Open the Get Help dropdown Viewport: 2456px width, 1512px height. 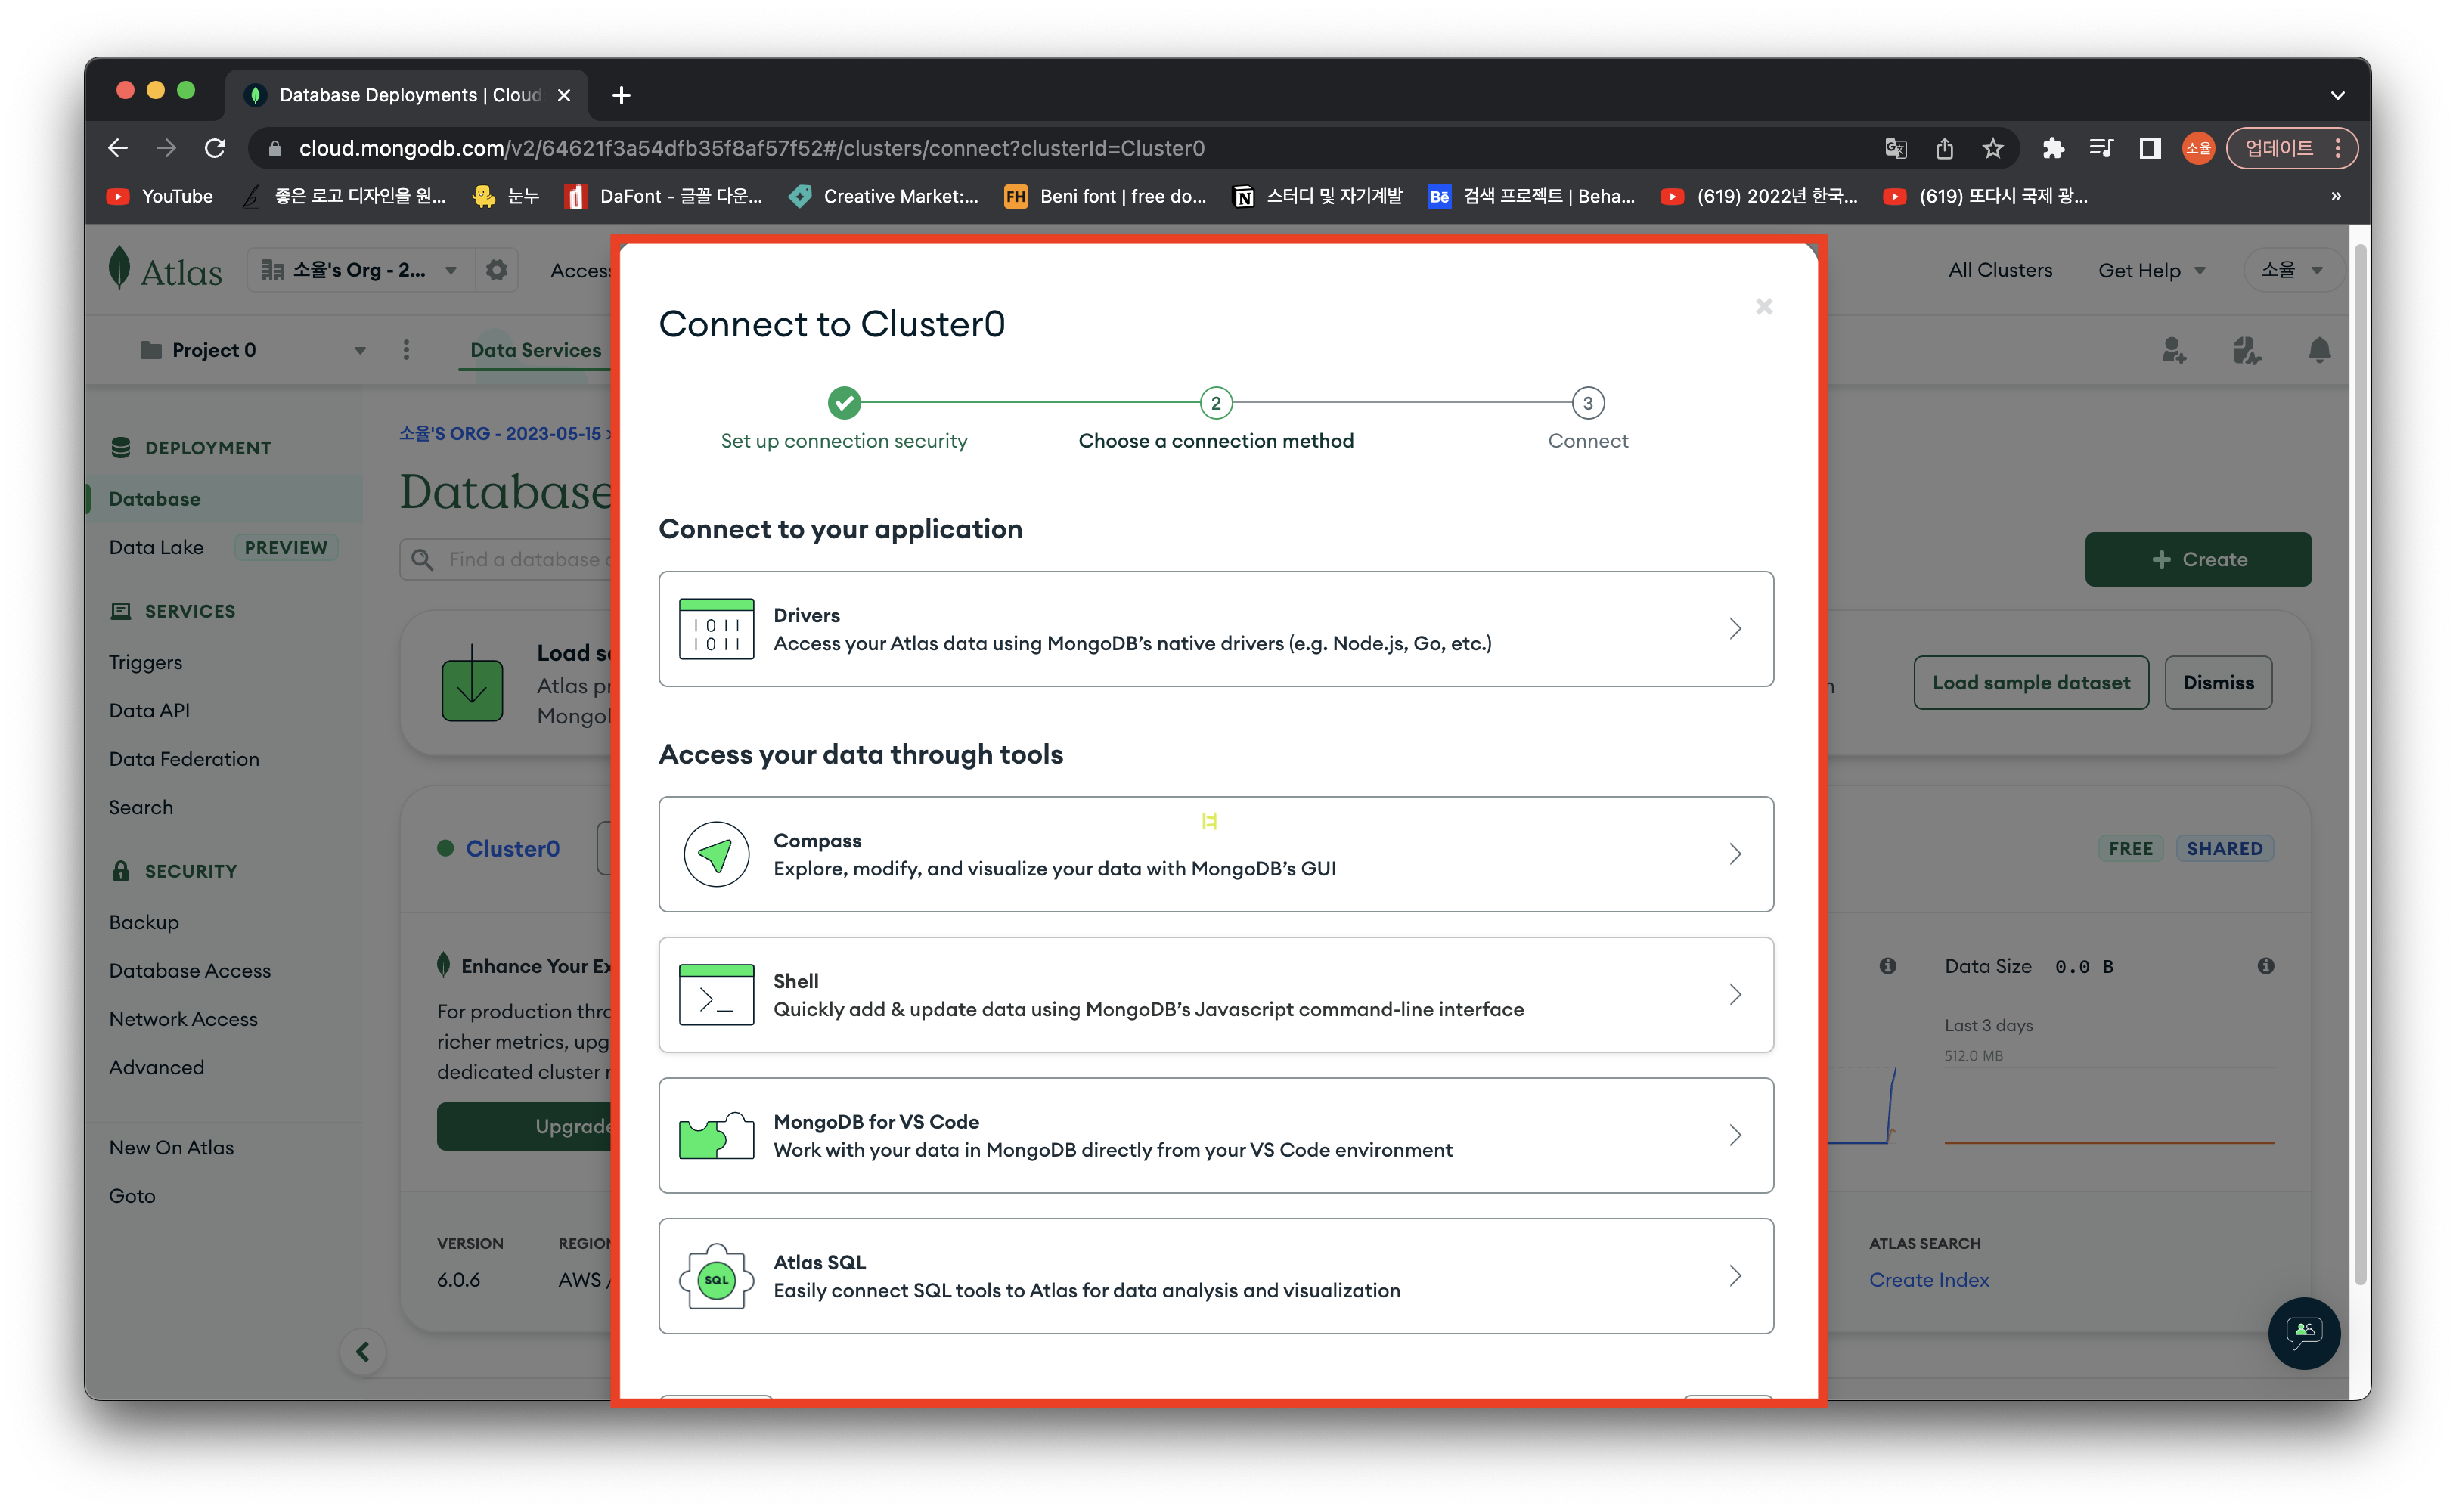click(x=2151, y=270)
